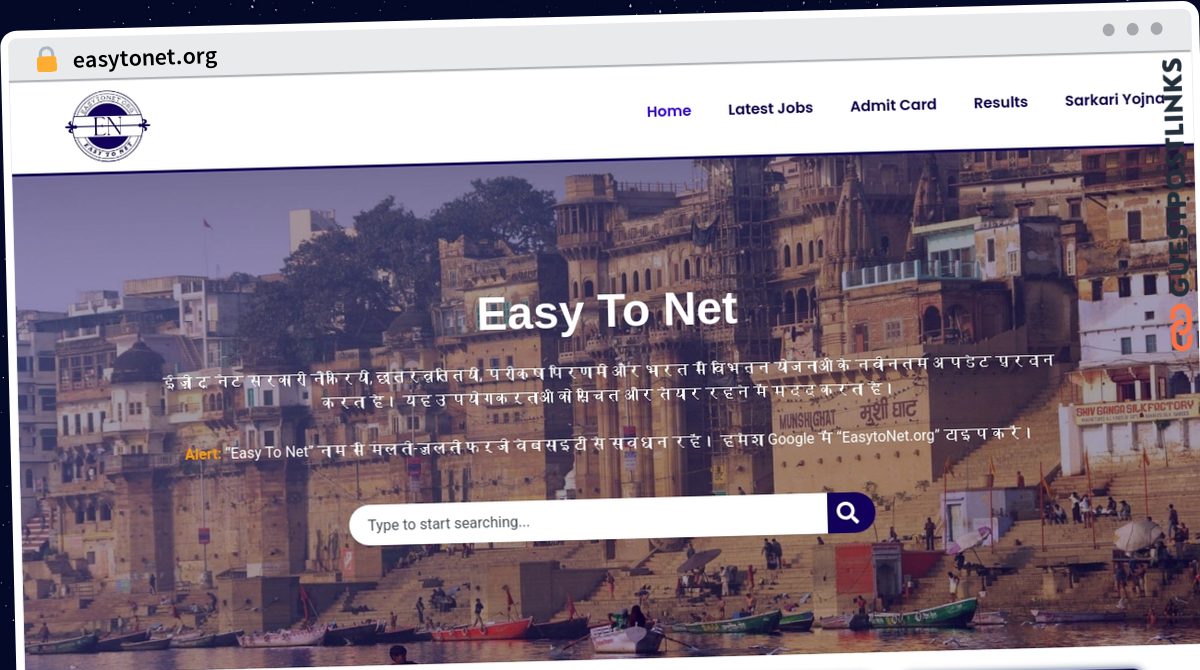Click the Easy To Net heading
The width and height of the screenshot is (1200, 670).
point(607,311)
